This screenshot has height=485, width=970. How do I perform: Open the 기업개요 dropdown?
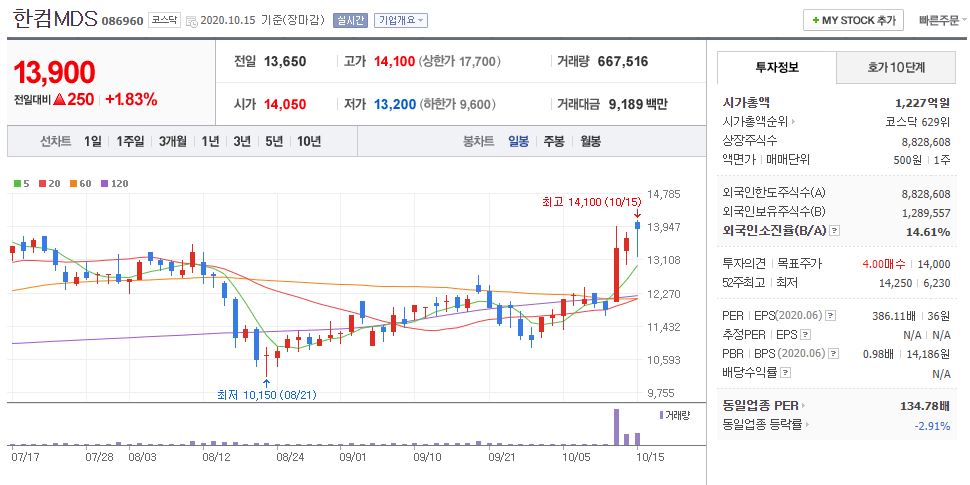point(401,20)
